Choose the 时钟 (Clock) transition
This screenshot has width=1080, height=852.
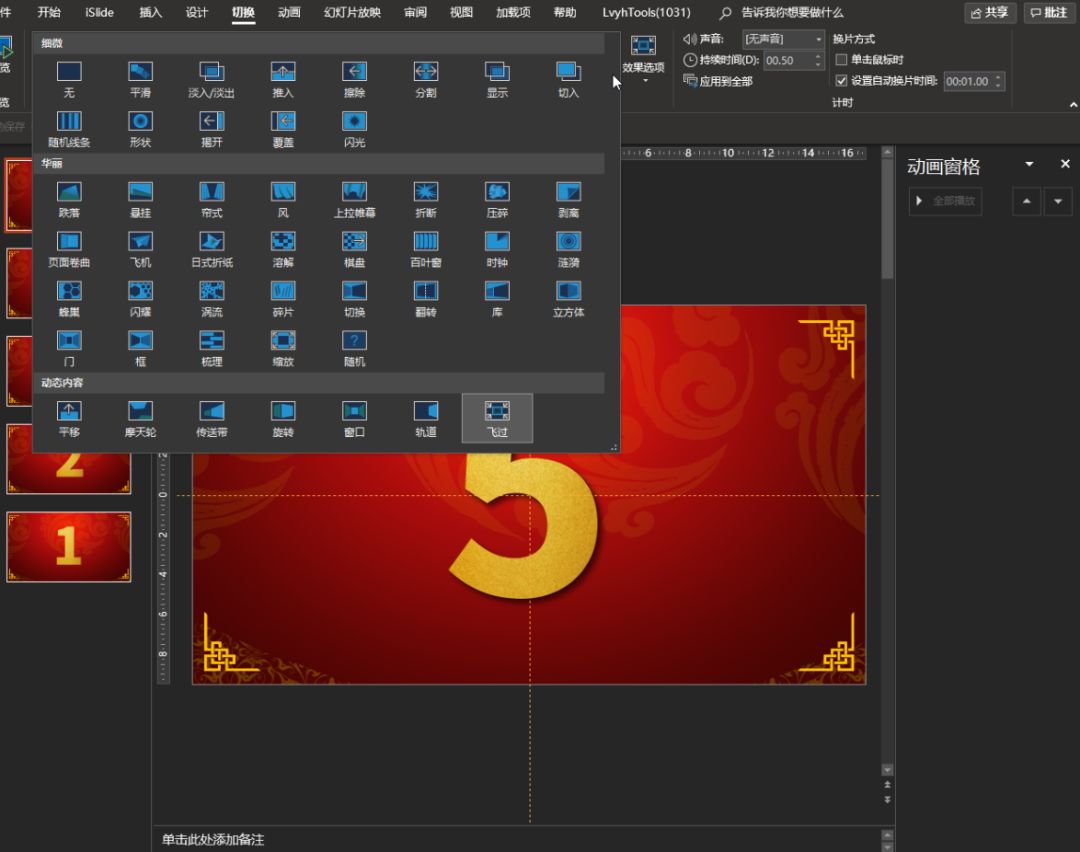click(497, 249)
